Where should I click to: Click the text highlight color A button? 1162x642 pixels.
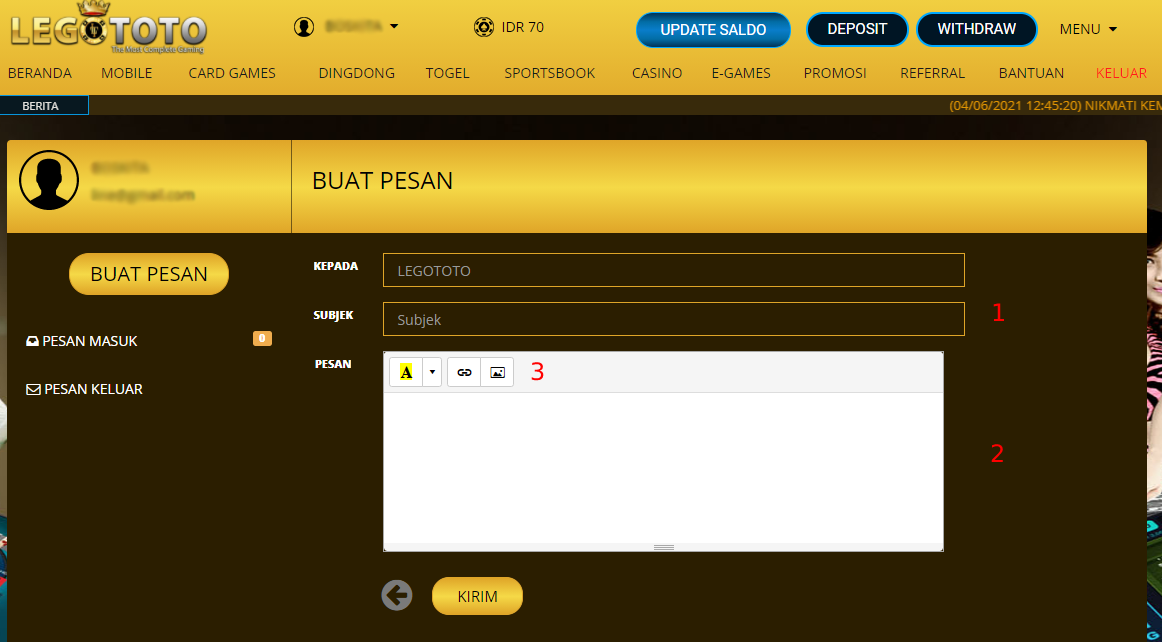click(406, 372)
